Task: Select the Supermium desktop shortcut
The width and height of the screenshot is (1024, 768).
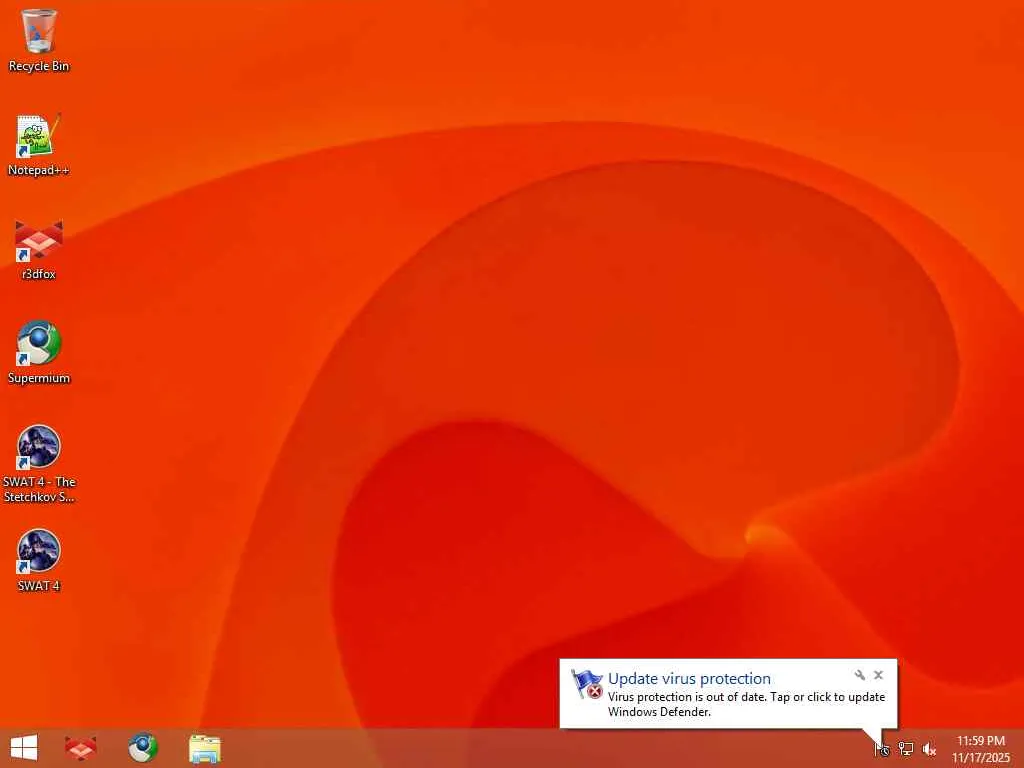Action: tap(39, 353)
